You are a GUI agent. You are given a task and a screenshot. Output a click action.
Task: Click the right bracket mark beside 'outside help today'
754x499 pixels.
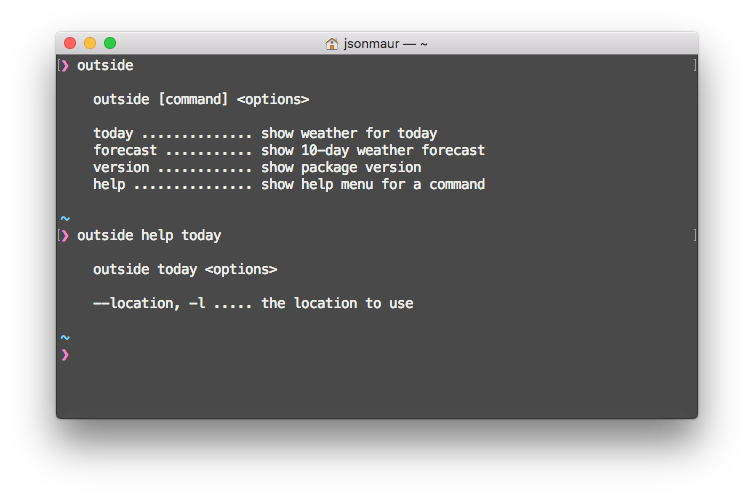pyautogui.click(x=694, y=235)
